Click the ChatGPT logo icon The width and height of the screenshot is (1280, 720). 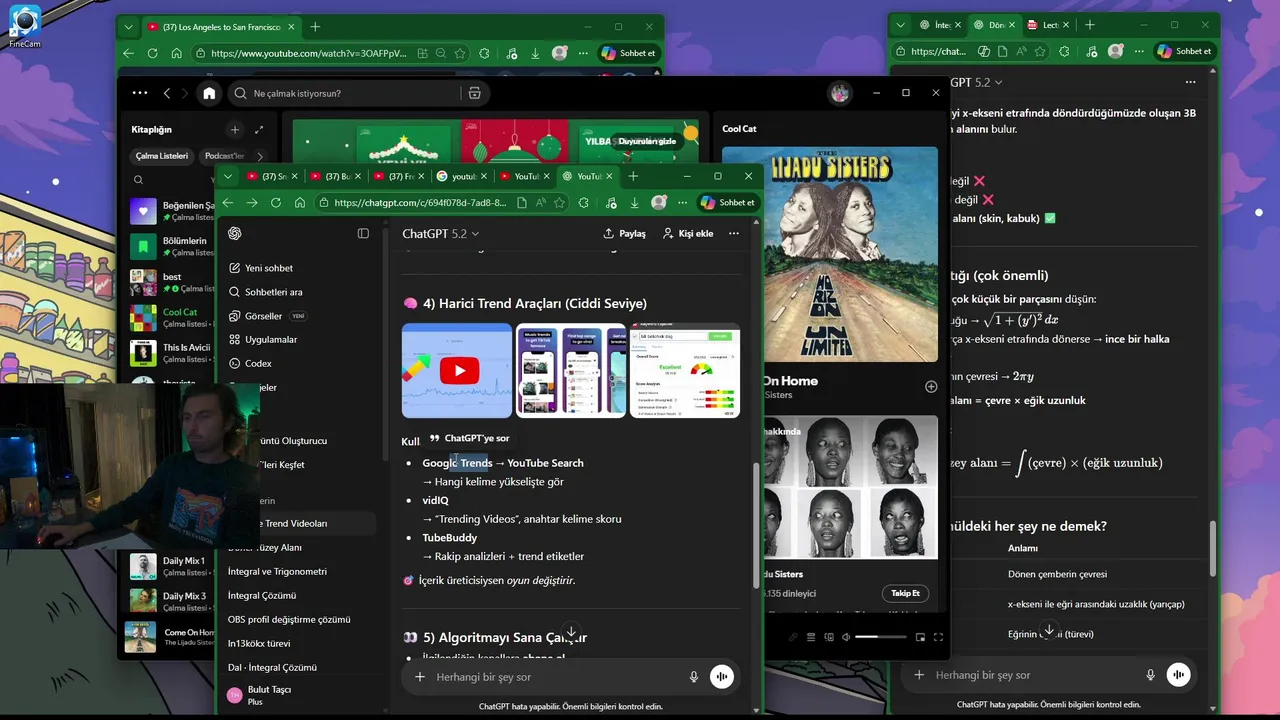click(x=234, y=233)
